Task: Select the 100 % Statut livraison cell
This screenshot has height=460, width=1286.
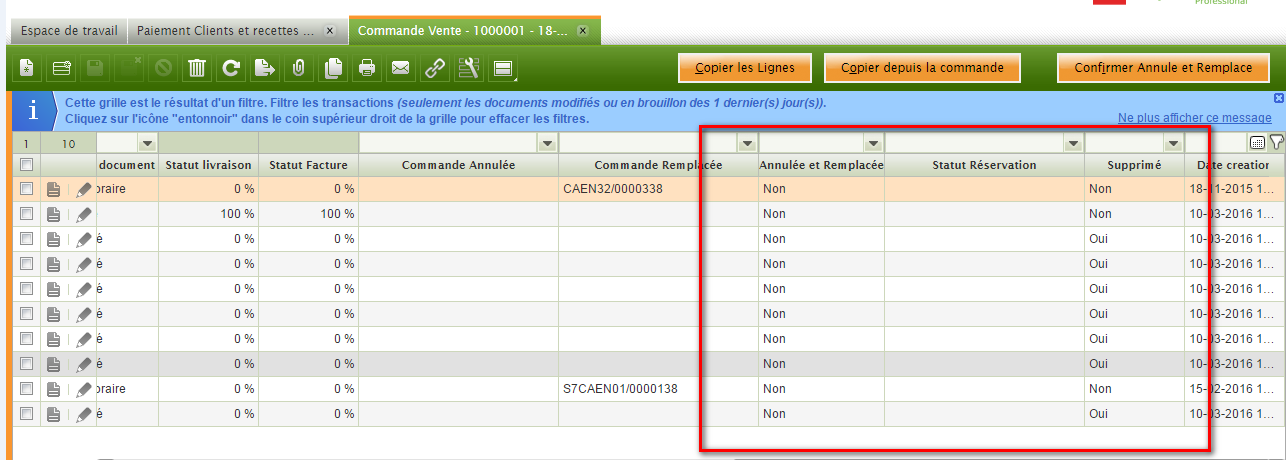Action: click(x=208, y=214)
